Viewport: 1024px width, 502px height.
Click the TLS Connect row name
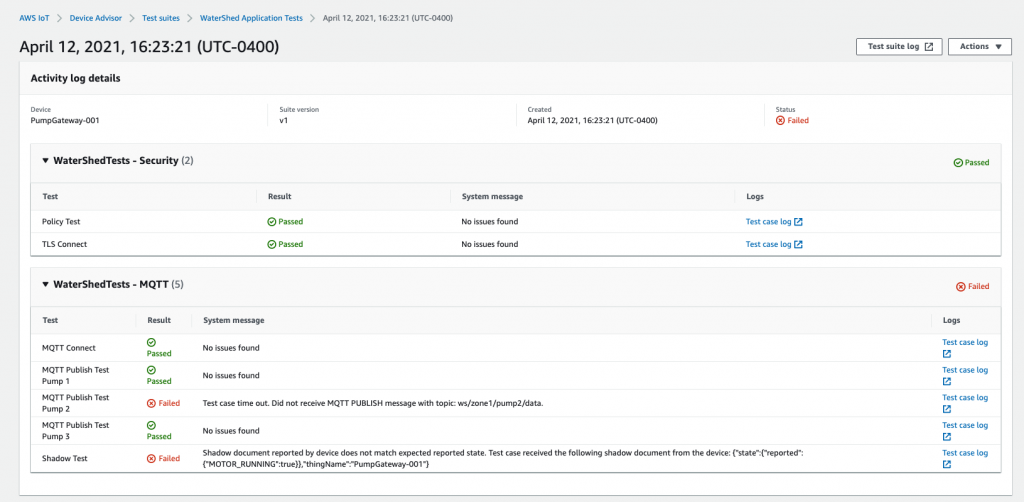pos(65,244)
